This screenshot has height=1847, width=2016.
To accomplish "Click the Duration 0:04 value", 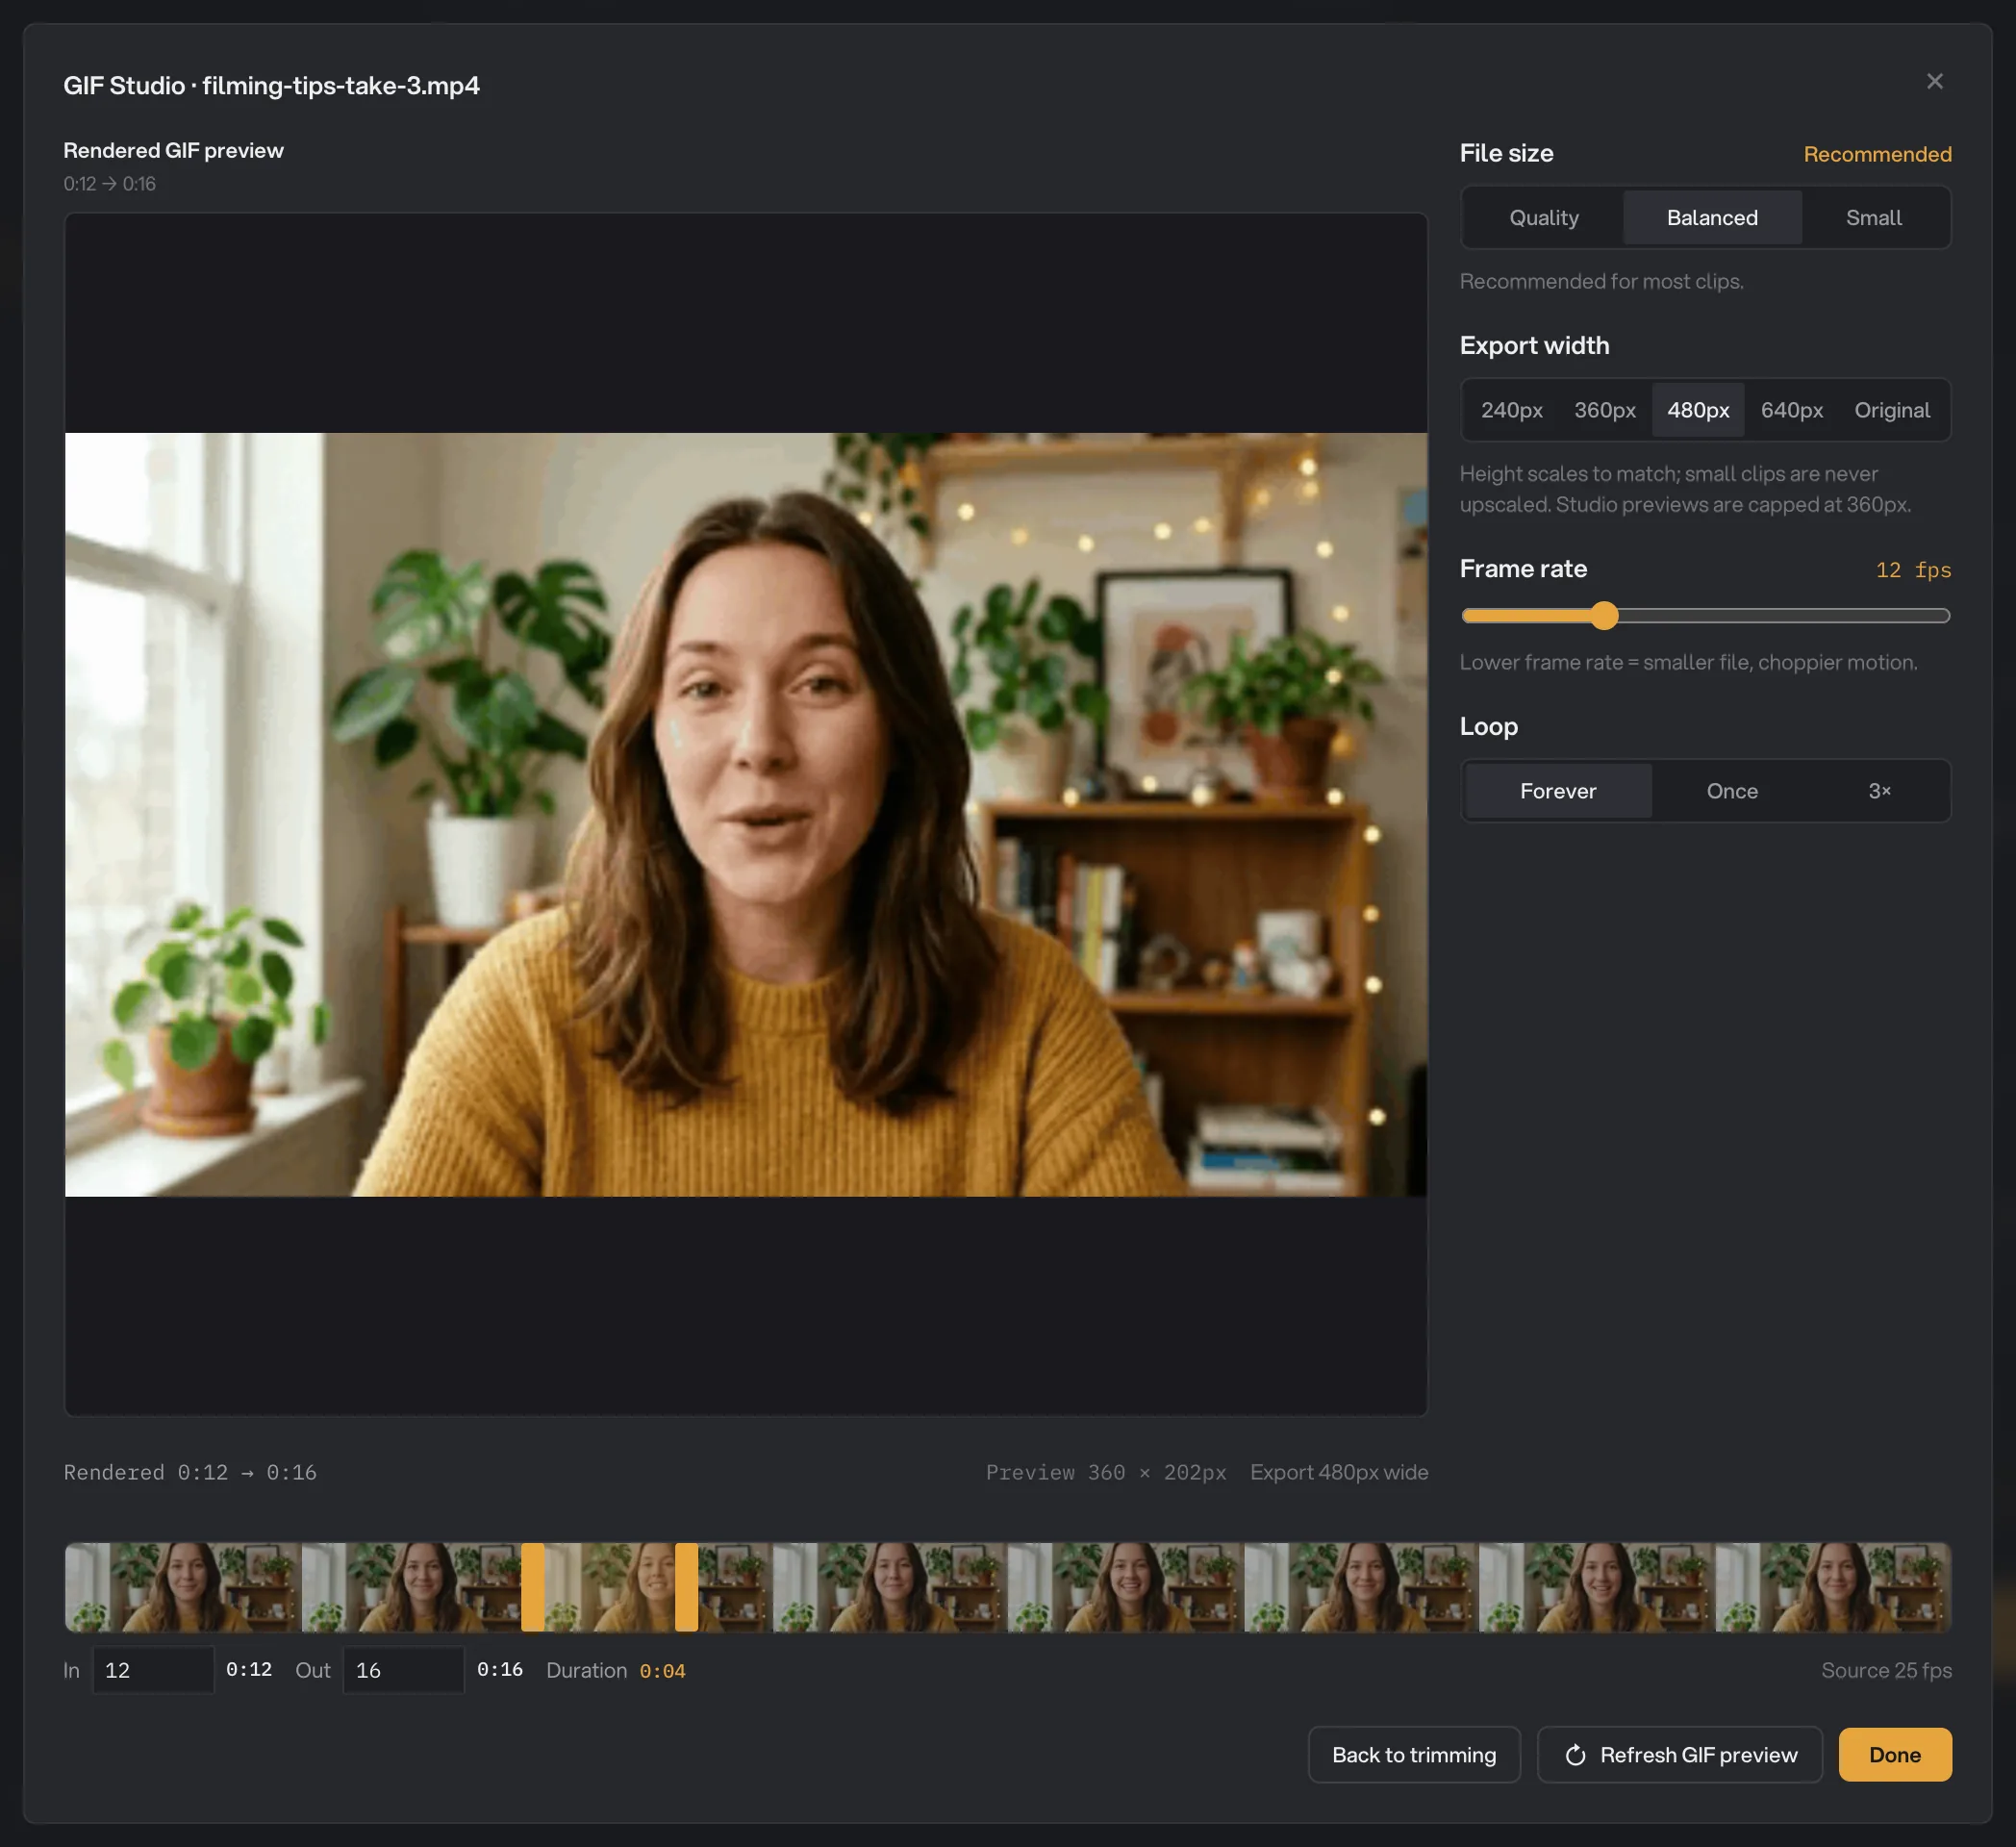I will click(x=662, y=1671).
